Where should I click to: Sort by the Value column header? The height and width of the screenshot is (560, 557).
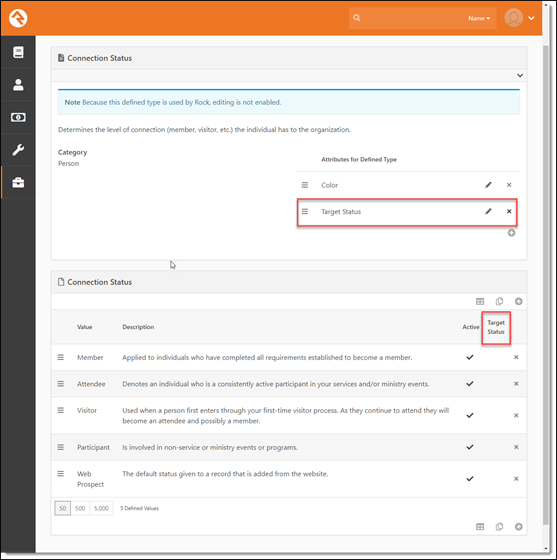[85, 327]
